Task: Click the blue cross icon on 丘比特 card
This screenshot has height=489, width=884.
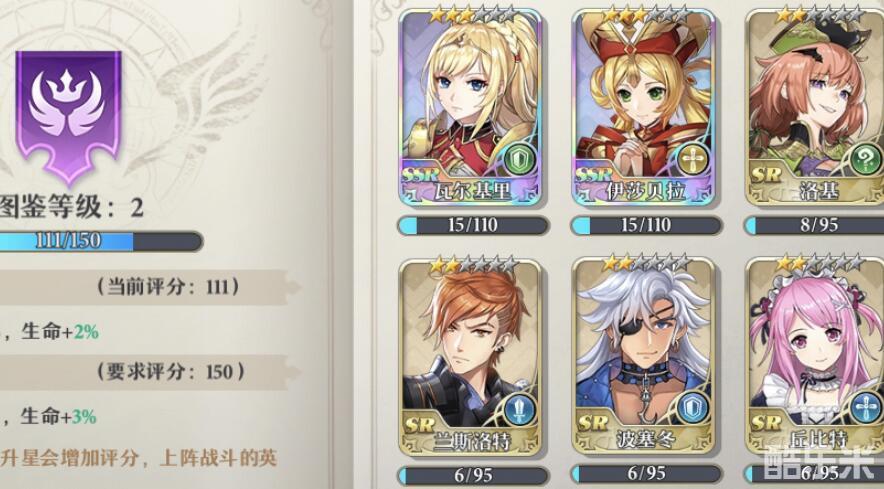Action: point(863,408)
